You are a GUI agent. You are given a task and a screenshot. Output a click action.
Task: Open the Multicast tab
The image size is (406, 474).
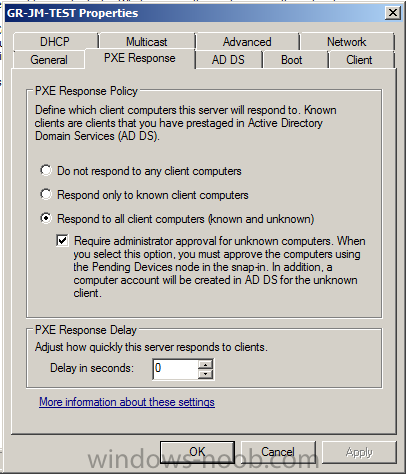[x=147, y=42]
